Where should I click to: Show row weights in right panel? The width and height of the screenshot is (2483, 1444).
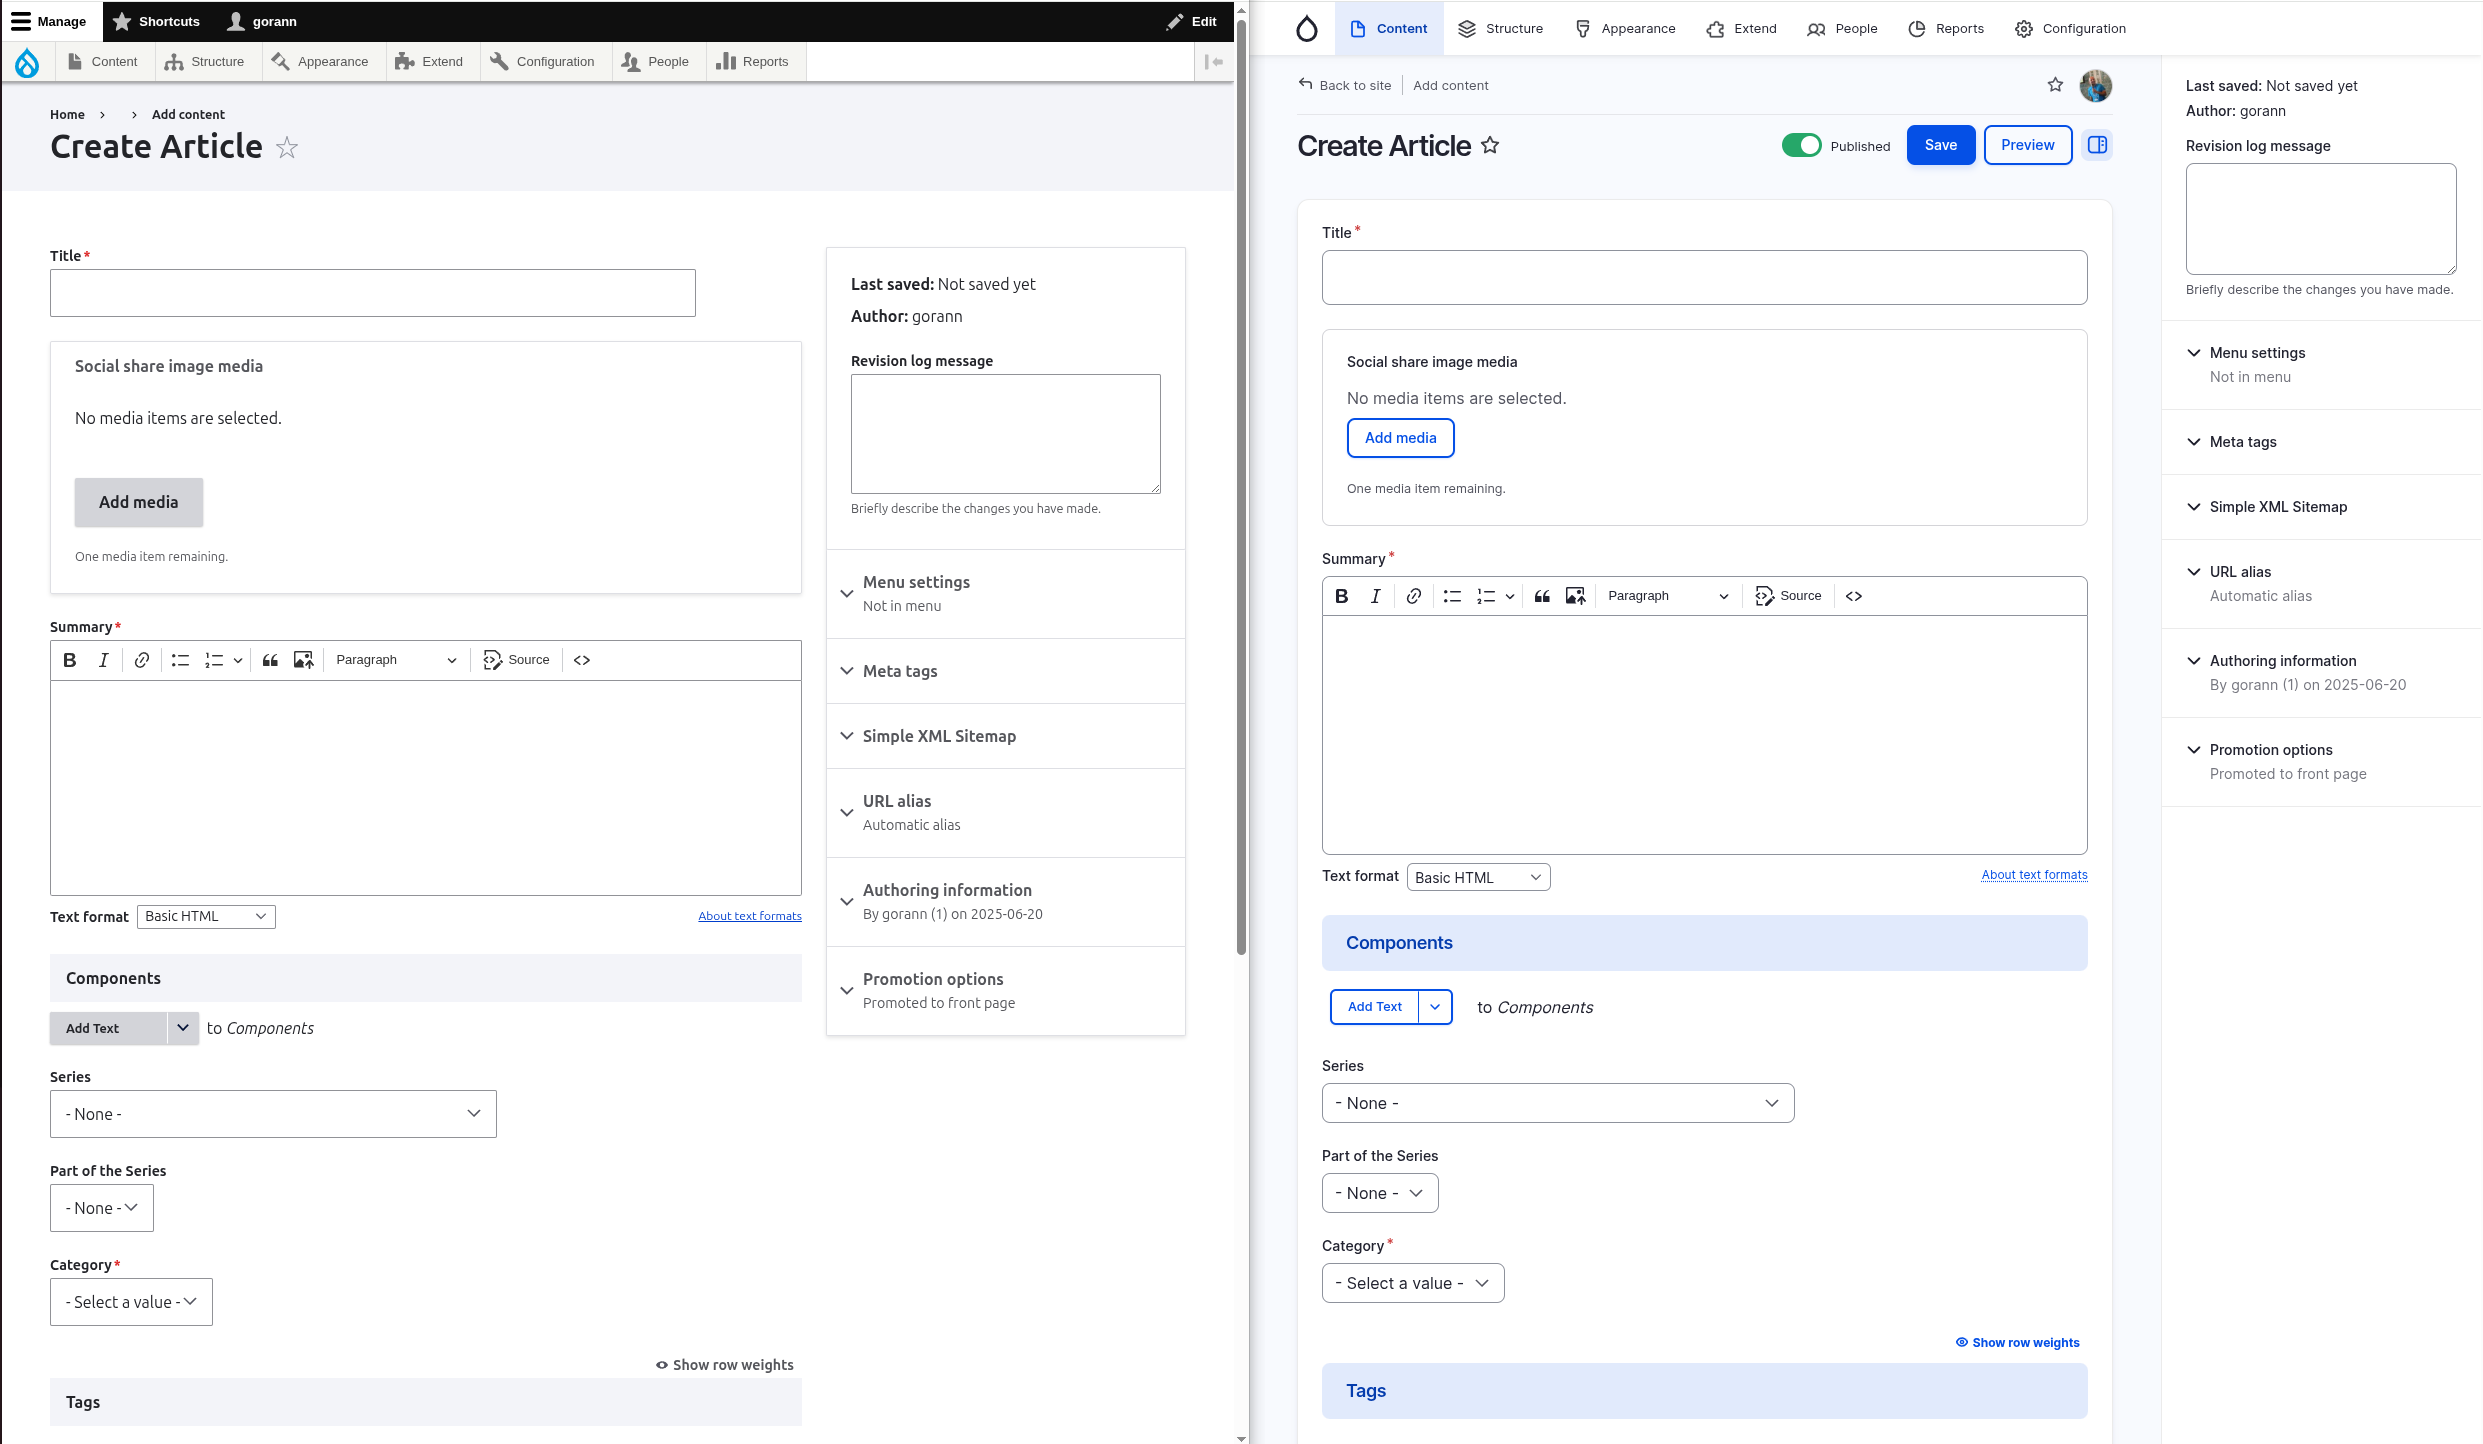coord(2018,1342)
